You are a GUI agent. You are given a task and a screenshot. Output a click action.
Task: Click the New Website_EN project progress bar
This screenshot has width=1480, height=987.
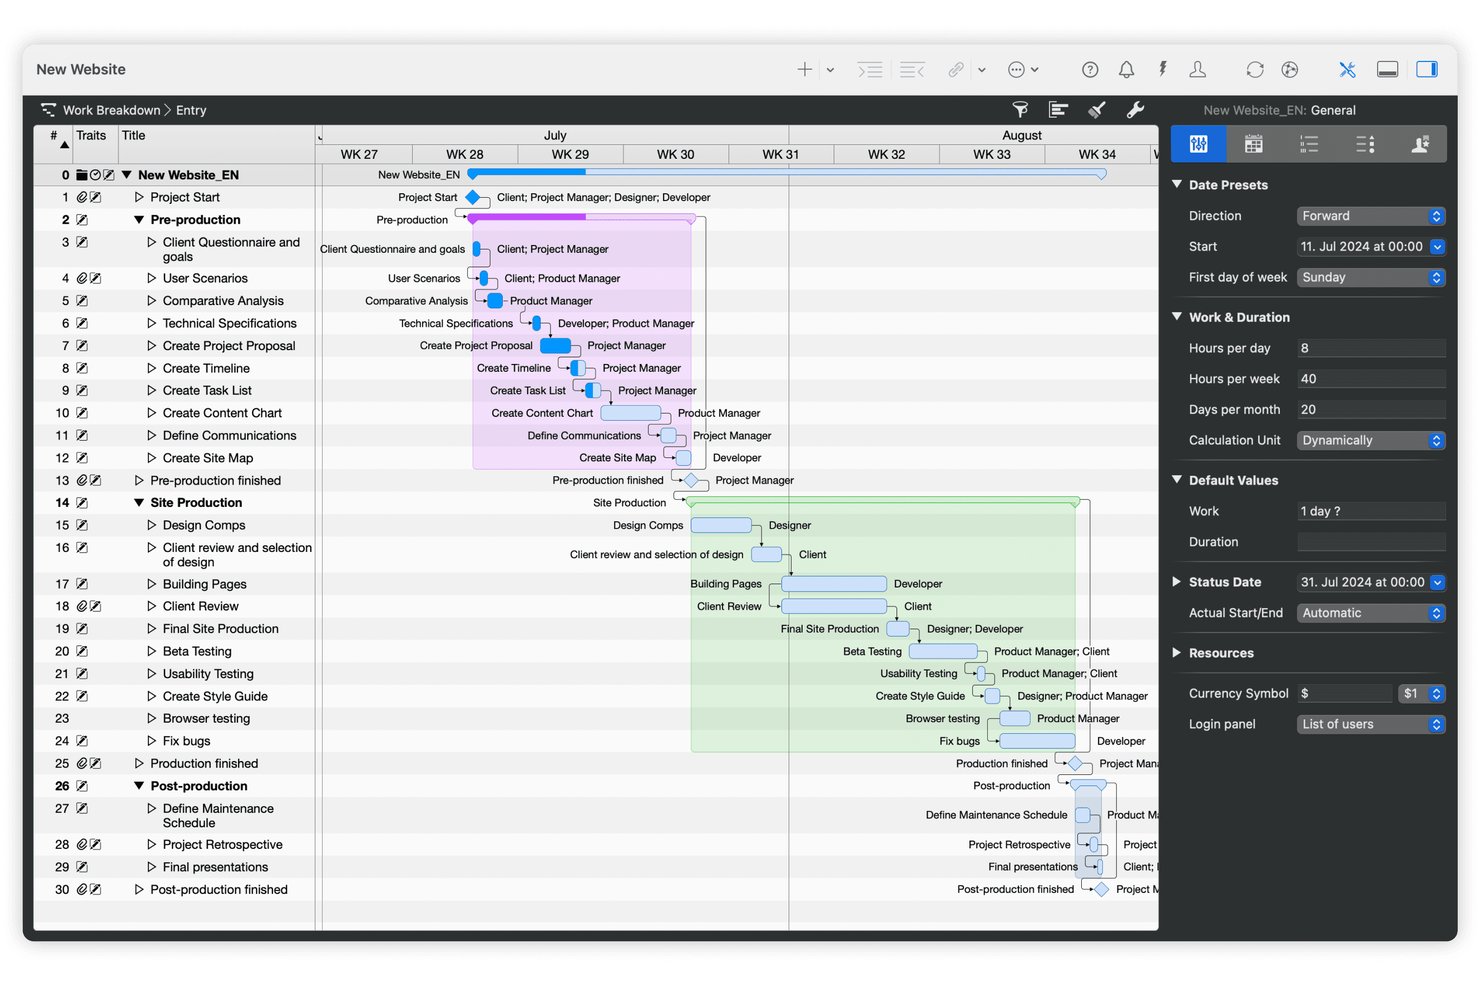click(787, 174)
